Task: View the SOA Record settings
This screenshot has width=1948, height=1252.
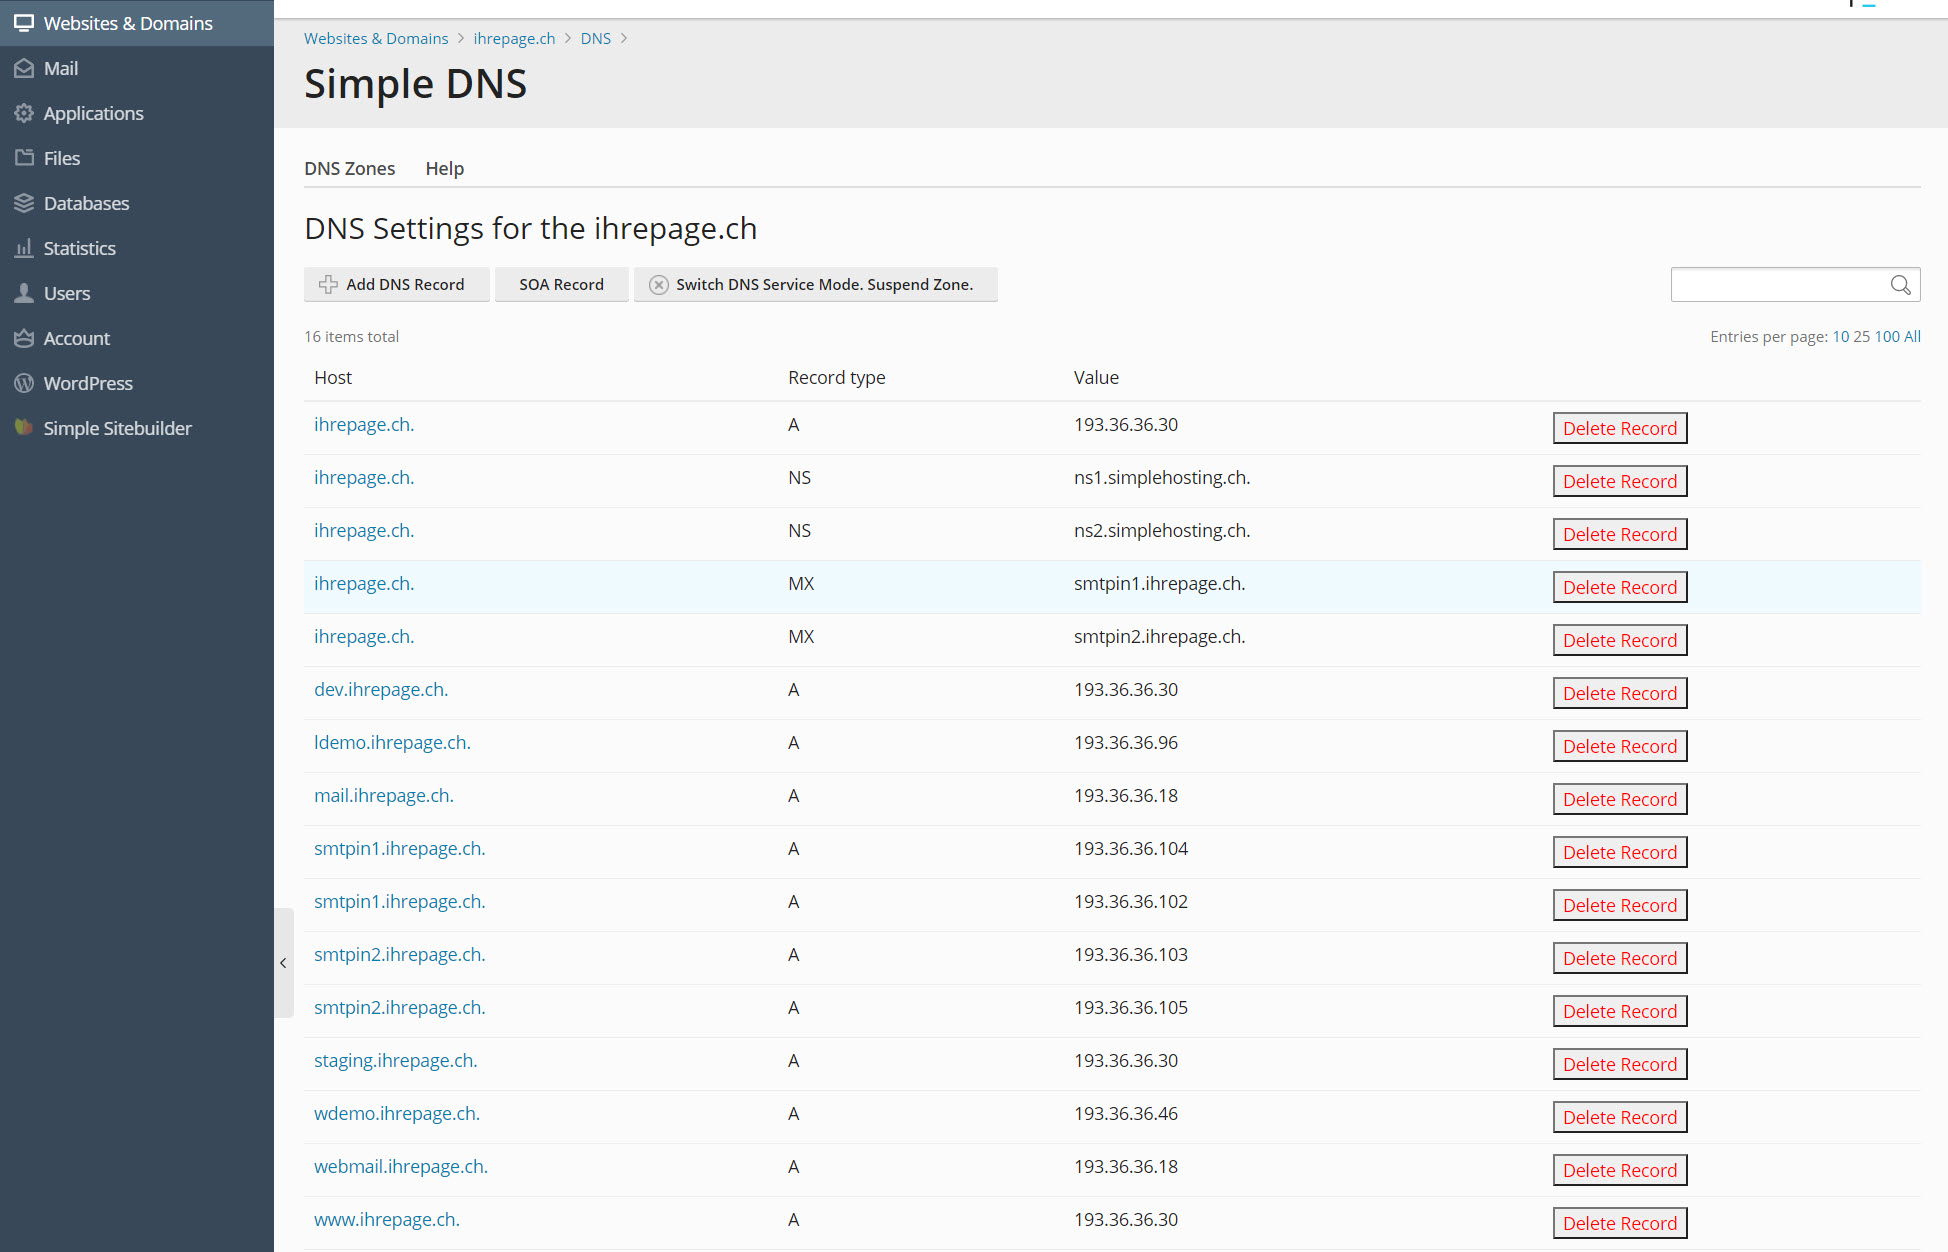Action: click(x=561, y=284)
